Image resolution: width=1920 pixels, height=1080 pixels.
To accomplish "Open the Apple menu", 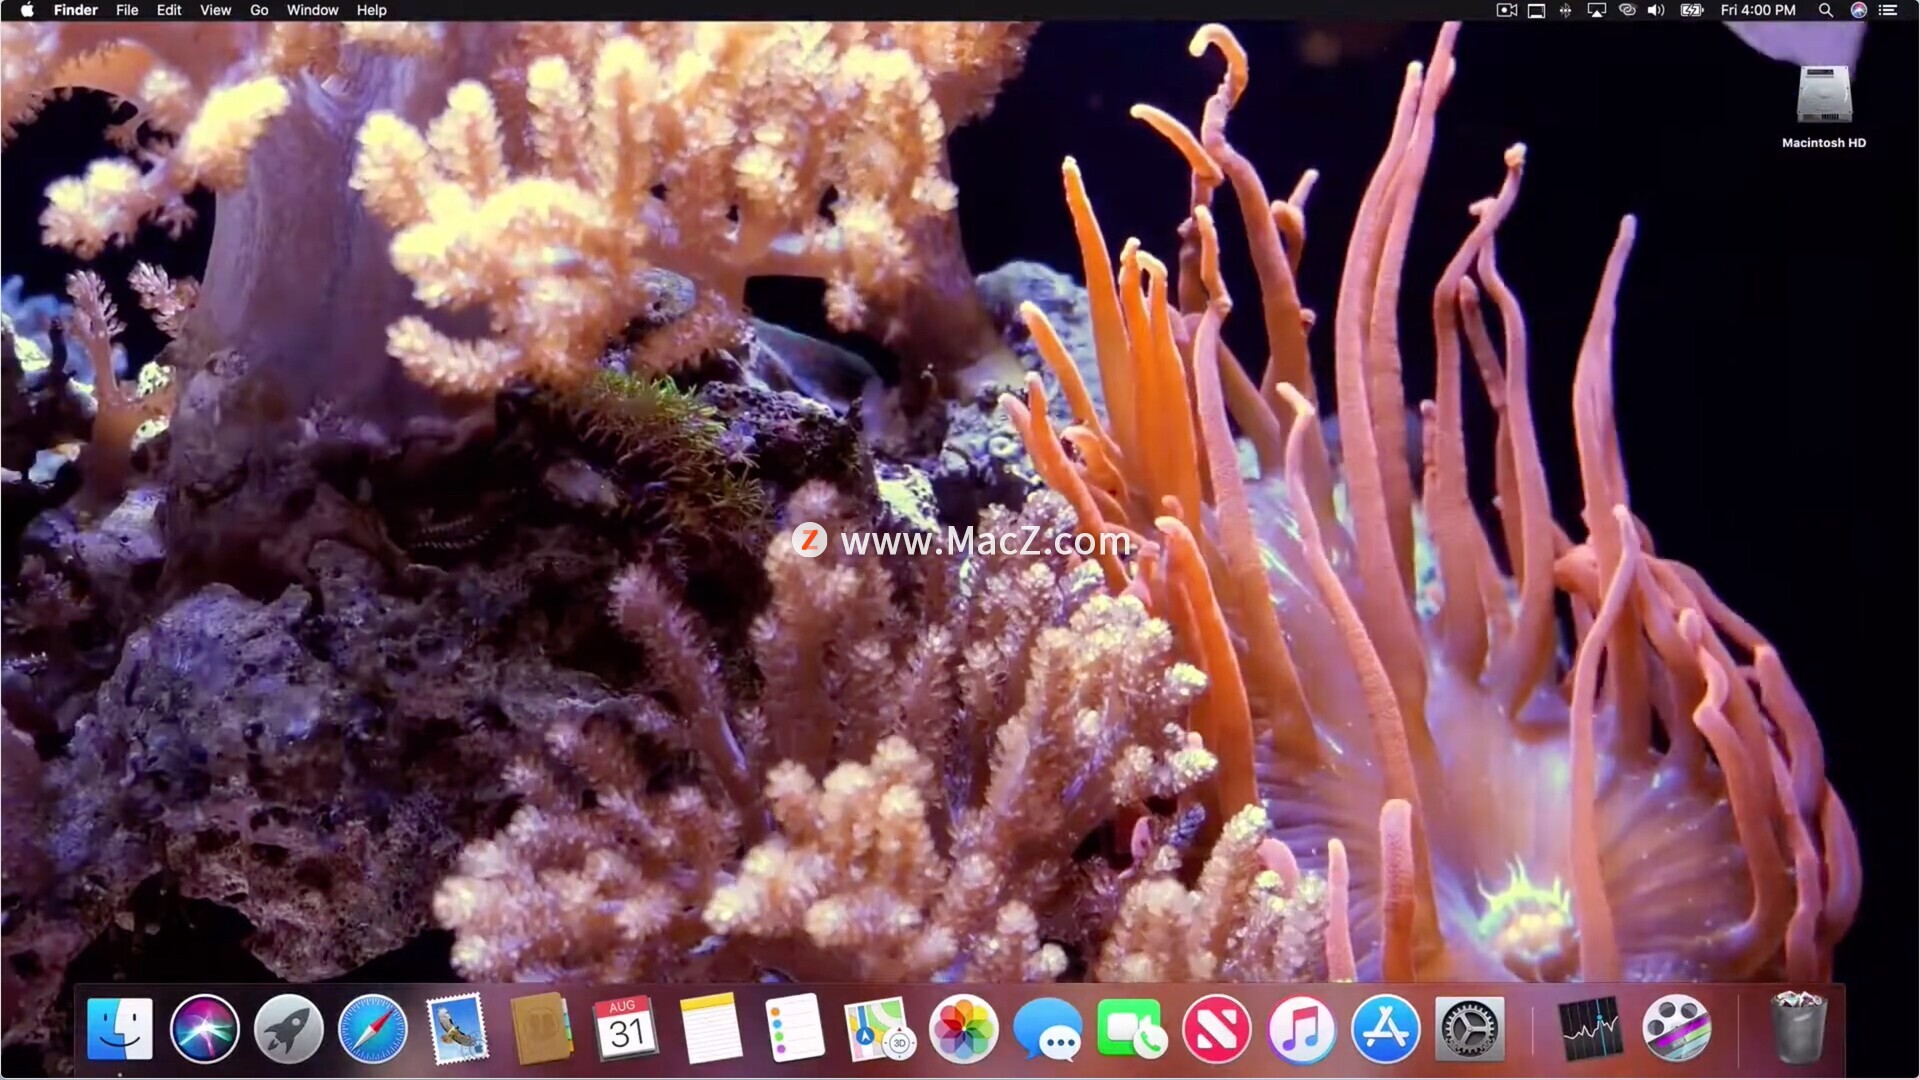I will (x=27, y=10).
